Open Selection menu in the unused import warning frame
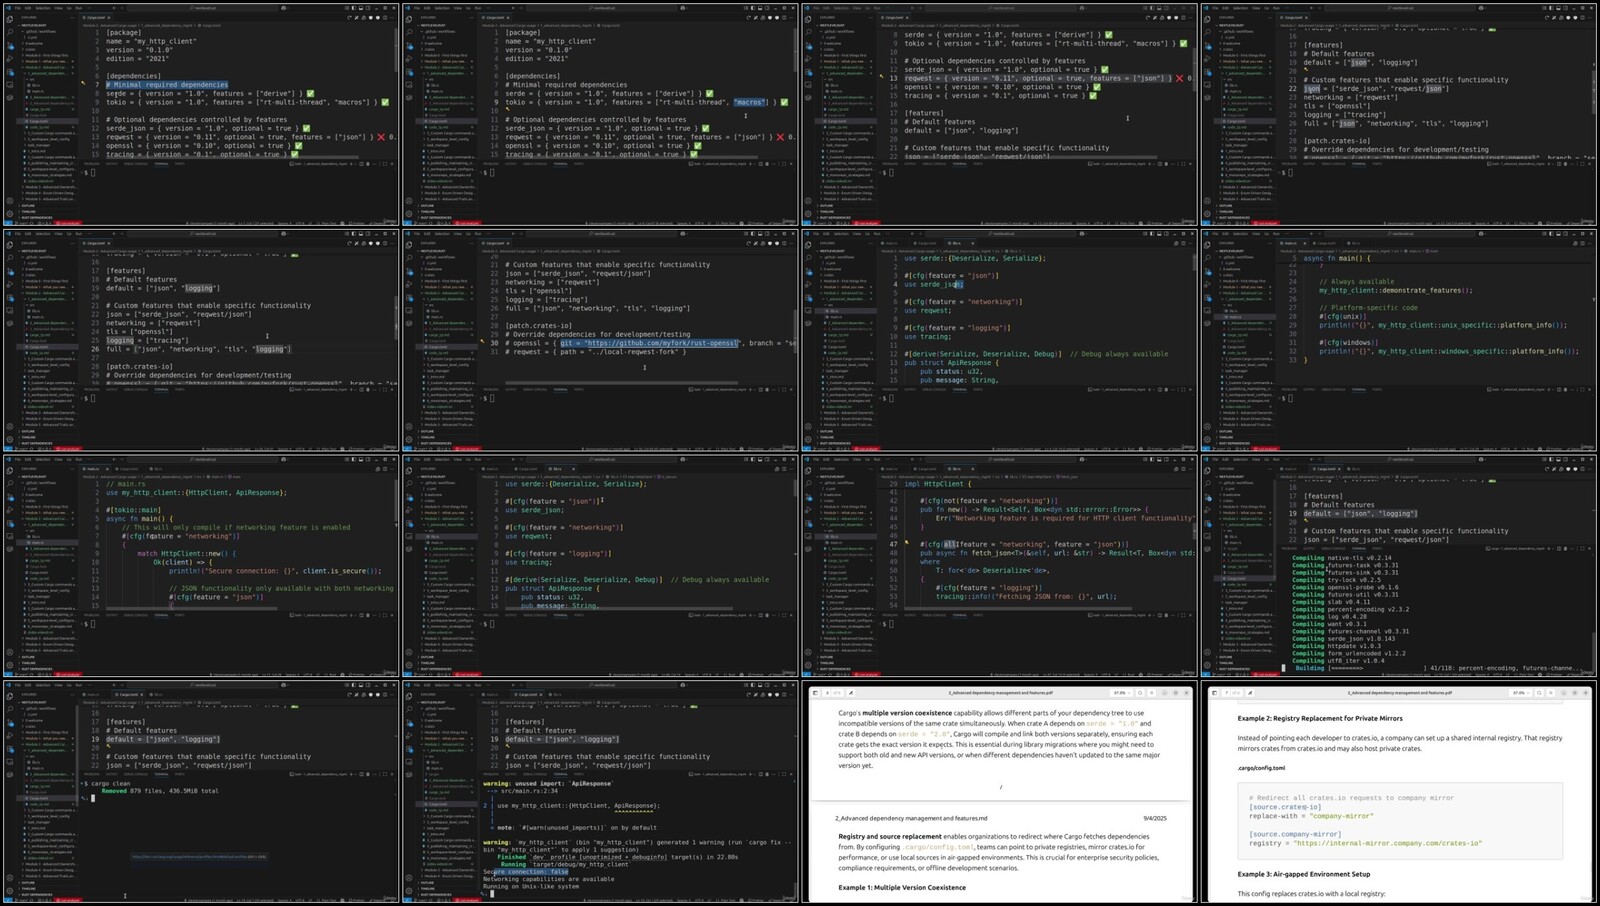Image resolution: width=1600 pixels, height=906 pixels. click(x=441, y=685)
